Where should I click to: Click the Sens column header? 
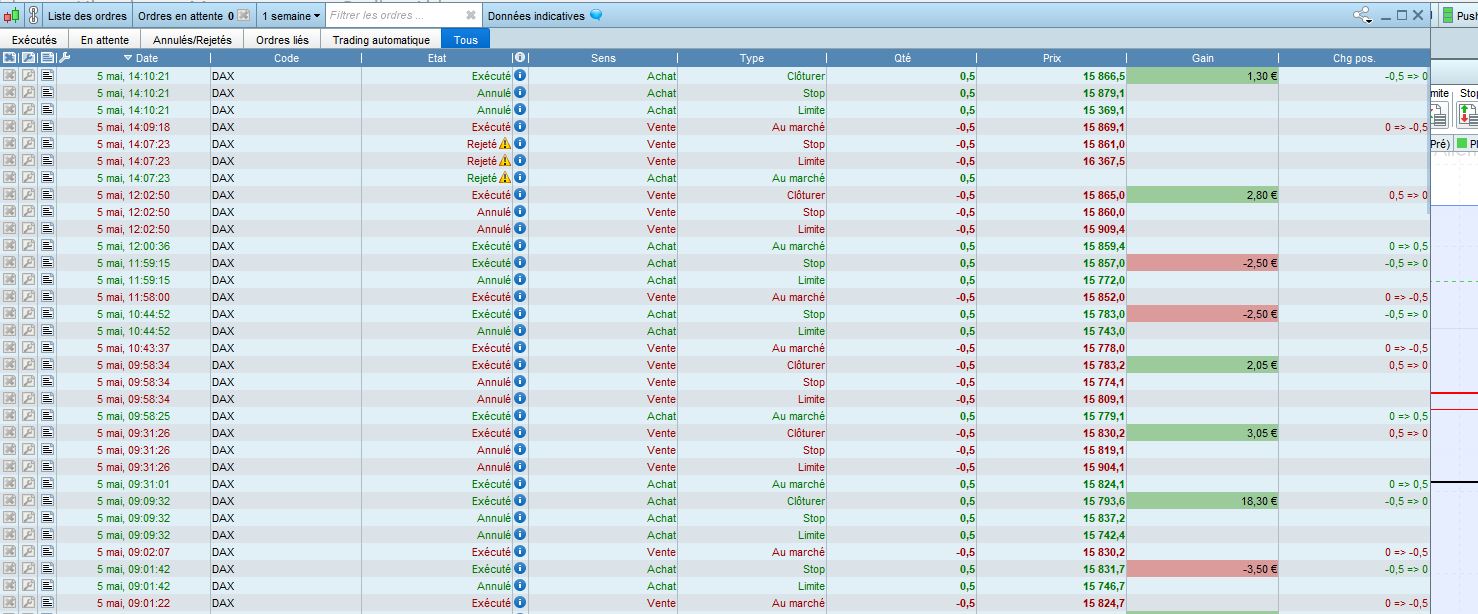603,58
